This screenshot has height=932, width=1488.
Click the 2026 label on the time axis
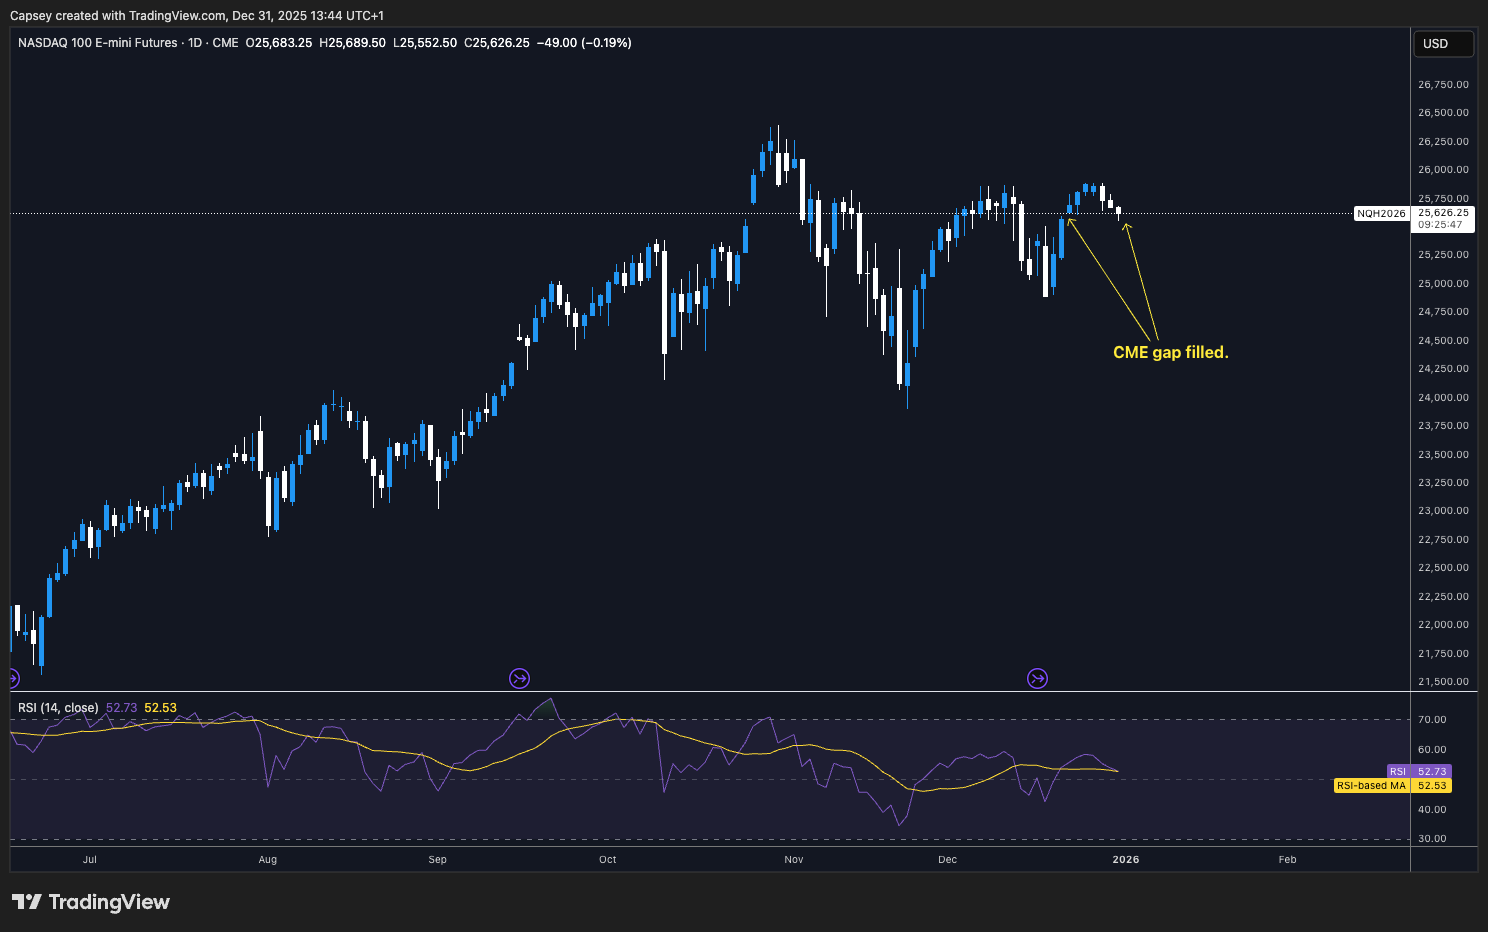click(x=1126, y=859)
